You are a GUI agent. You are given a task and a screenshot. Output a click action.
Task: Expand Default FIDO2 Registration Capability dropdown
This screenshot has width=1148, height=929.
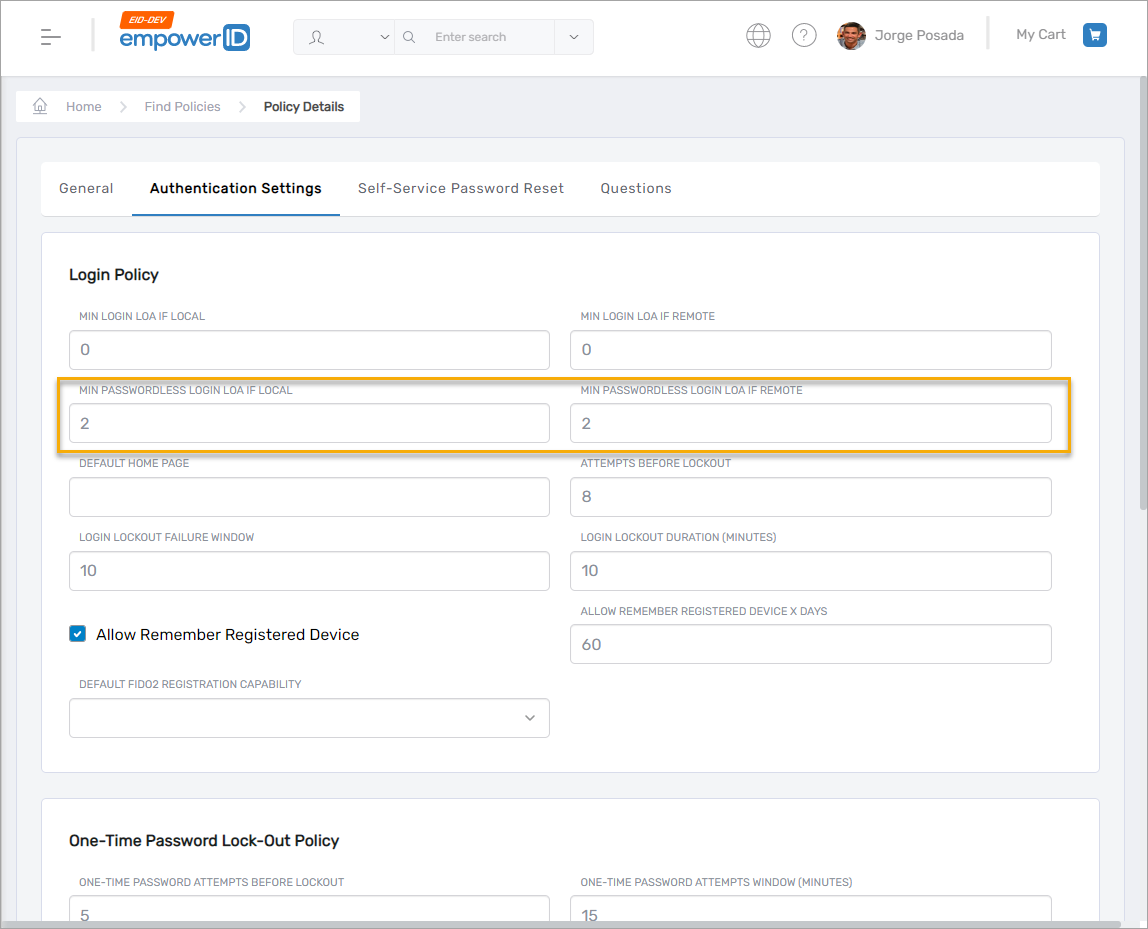(x=309, y=718)
